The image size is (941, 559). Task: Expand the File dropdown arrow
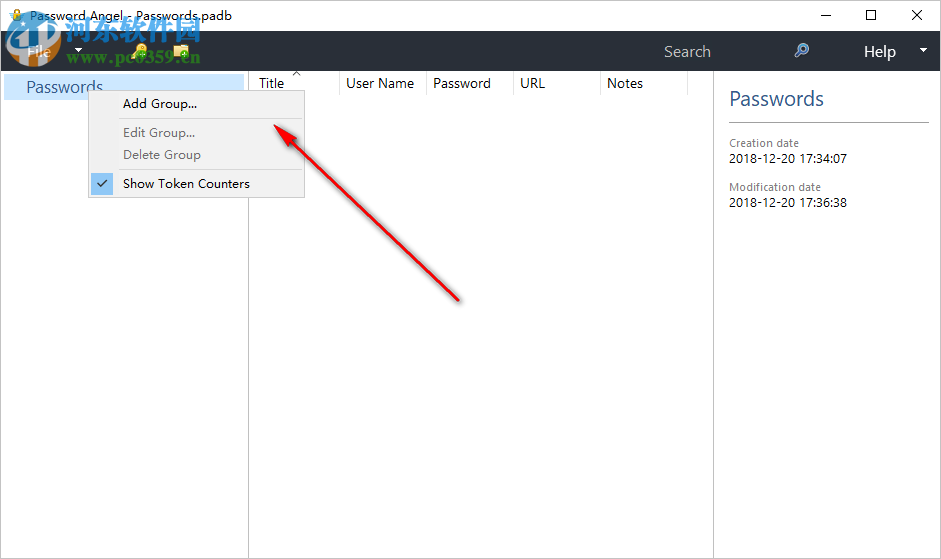coord(78,50)
